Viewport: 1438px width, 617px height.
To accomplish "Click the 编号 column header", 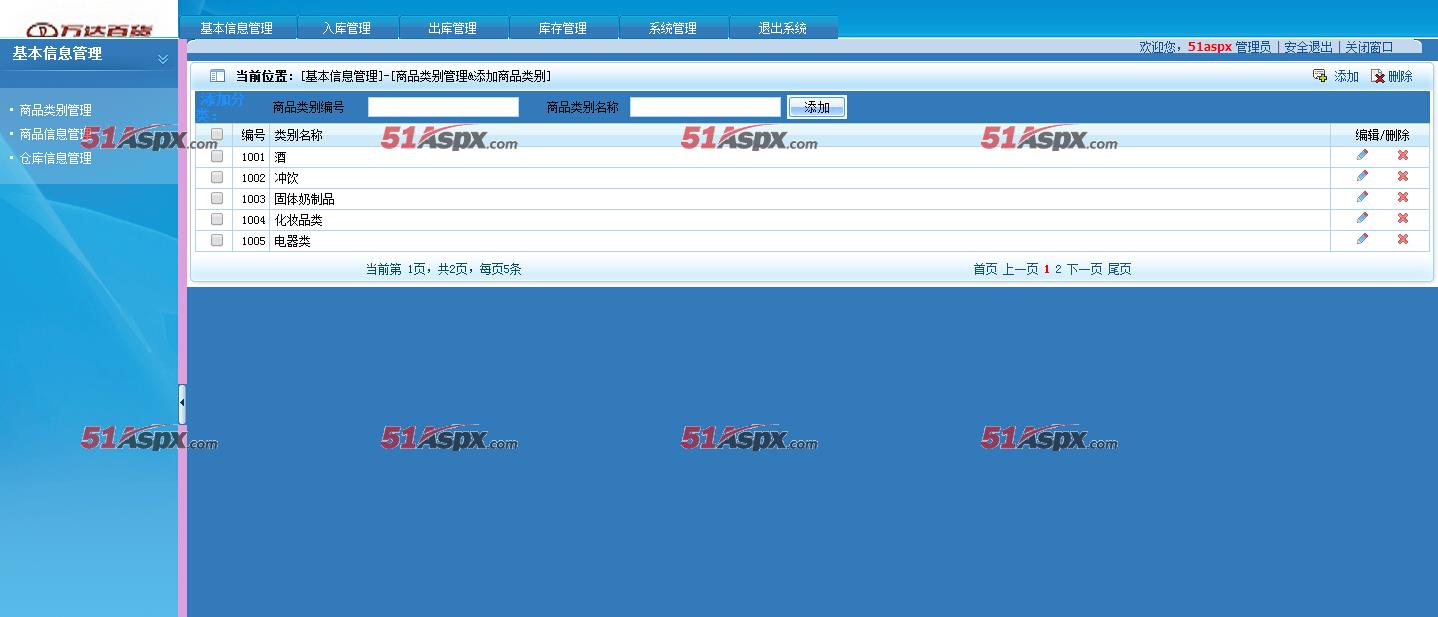I will point(253,135).
